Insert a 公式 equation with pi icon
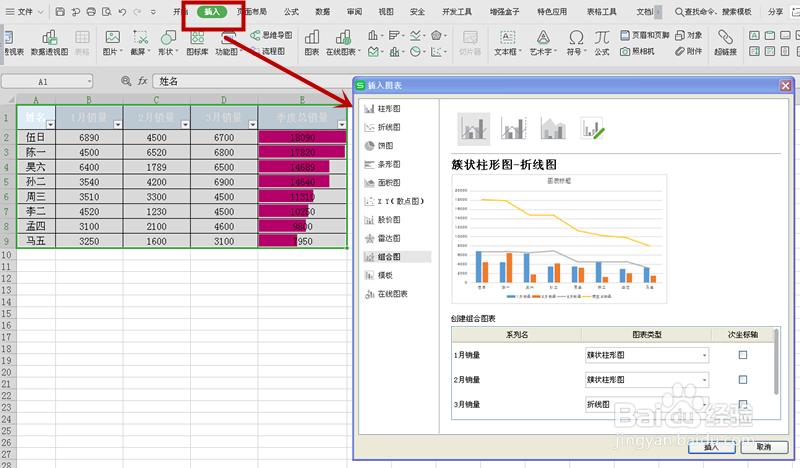The width and height of the screenshot is (800, 468). (602, 43)
